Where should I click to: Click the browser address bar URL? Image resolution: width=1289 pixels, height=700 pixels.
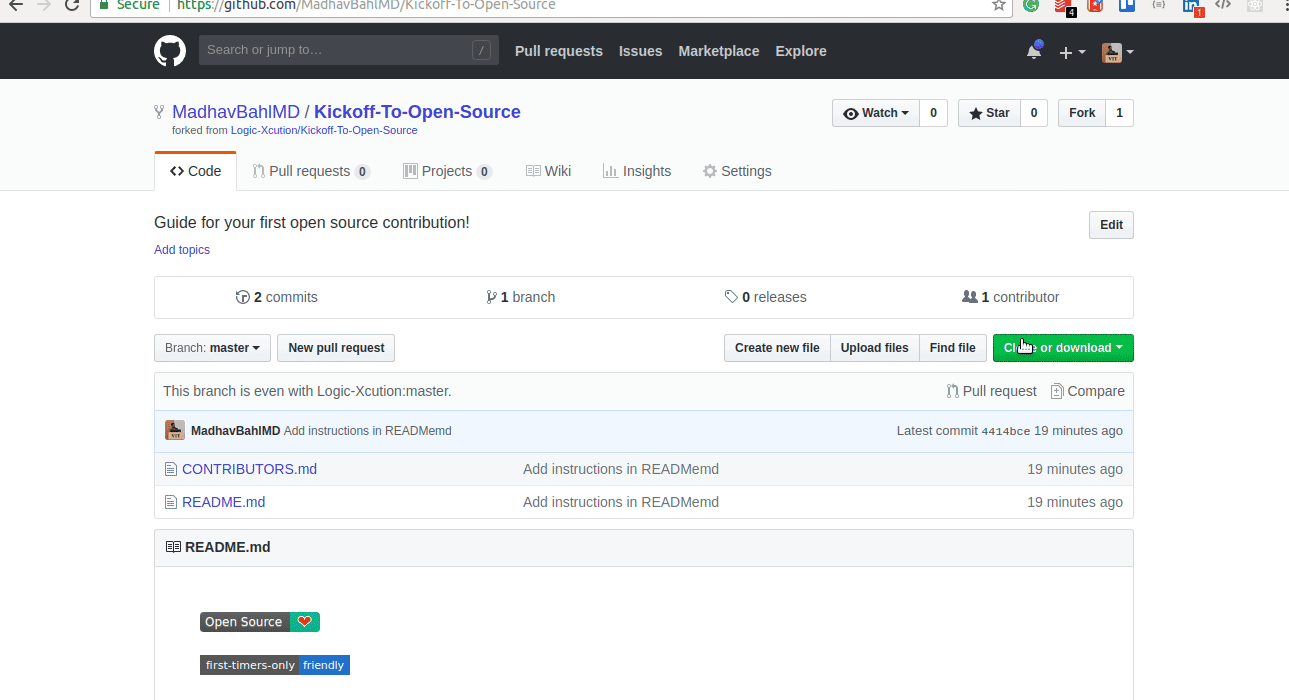pos(365,5)
